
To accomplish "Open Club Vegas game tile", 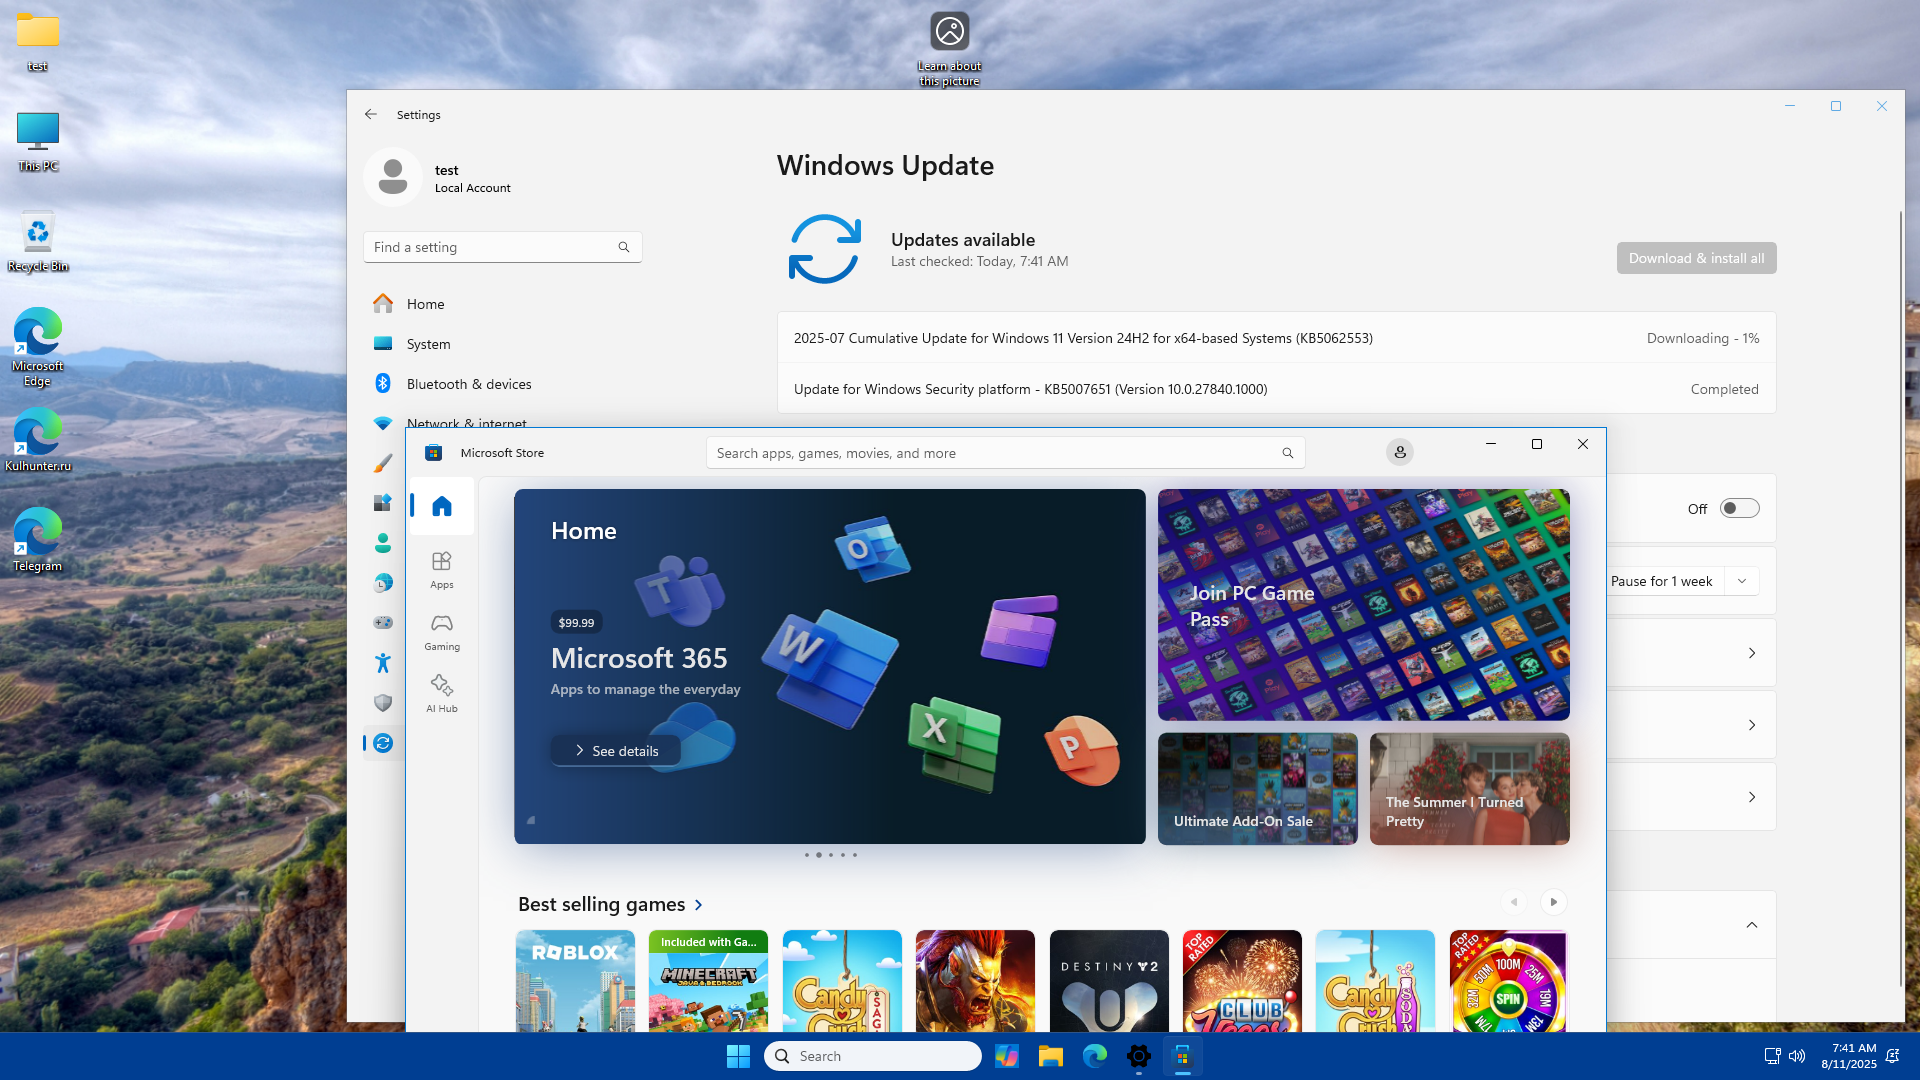I will (x=1242, y=981).
